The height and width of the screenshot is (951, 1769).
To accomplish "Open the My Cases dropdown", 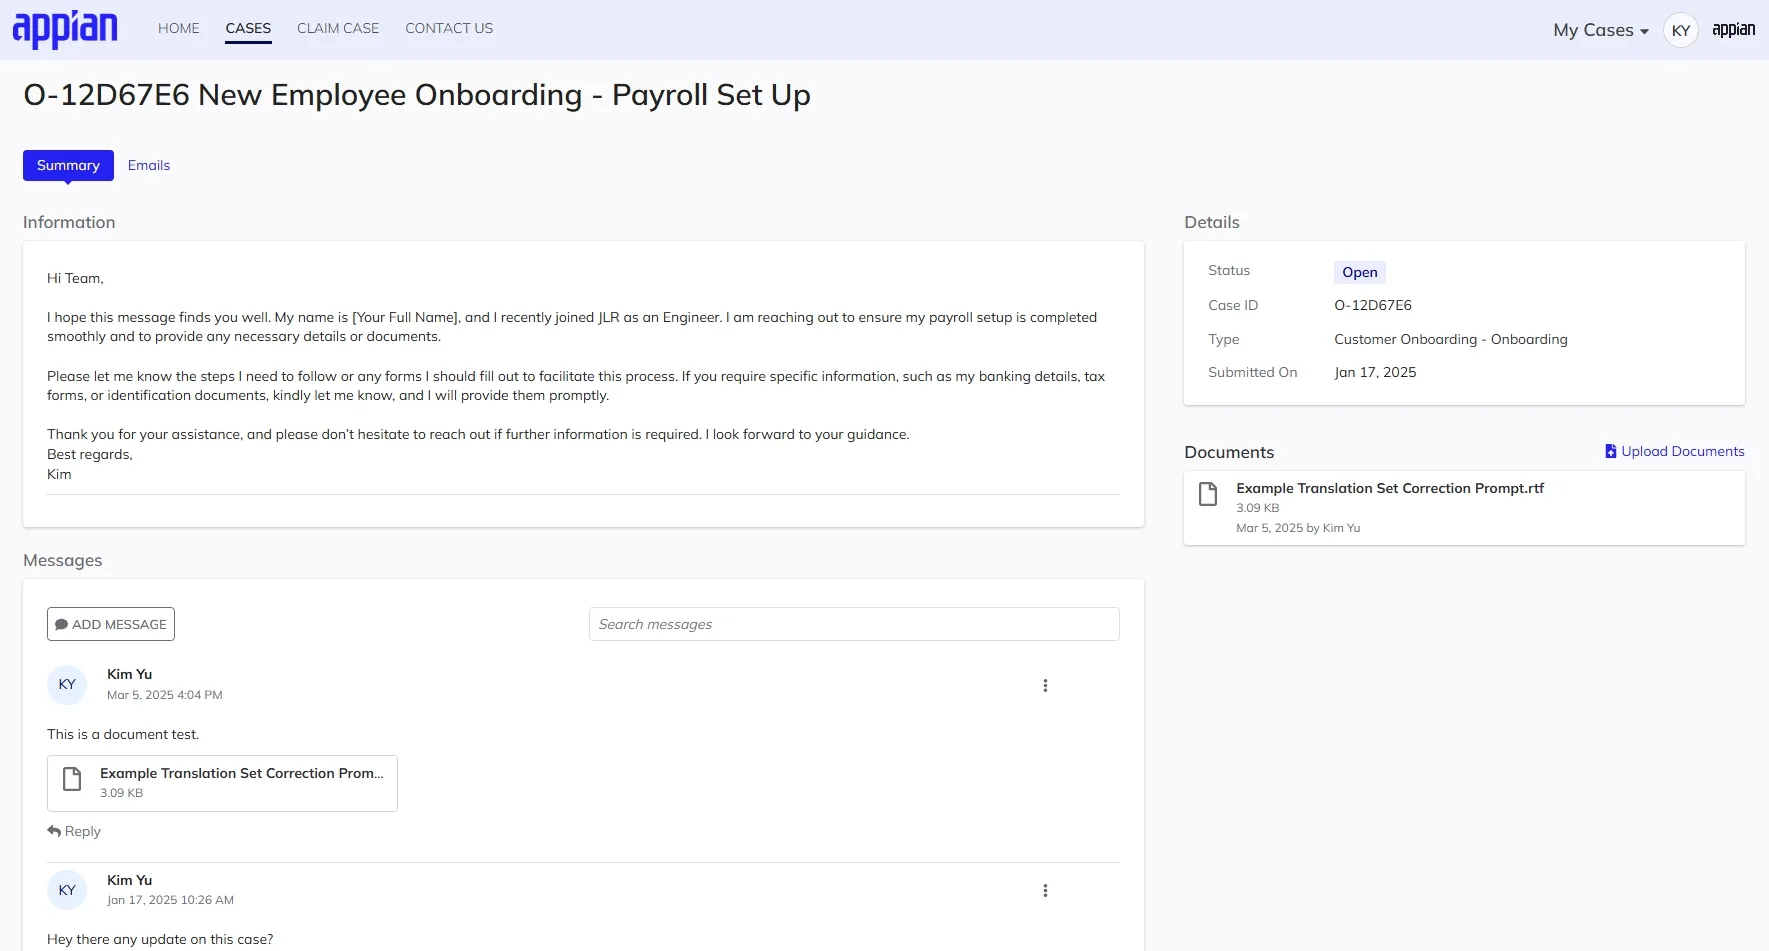I will pos(1597,29).
